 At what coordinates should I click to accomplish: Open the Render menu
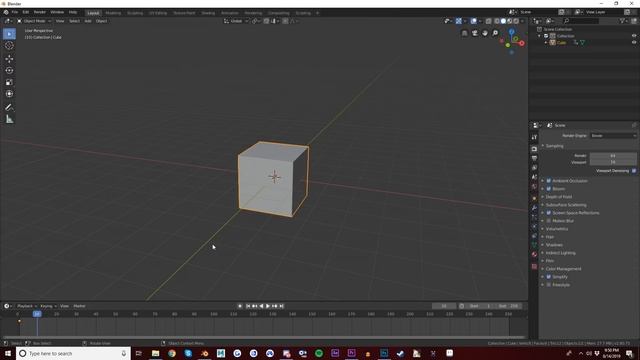tap(40, 12)
